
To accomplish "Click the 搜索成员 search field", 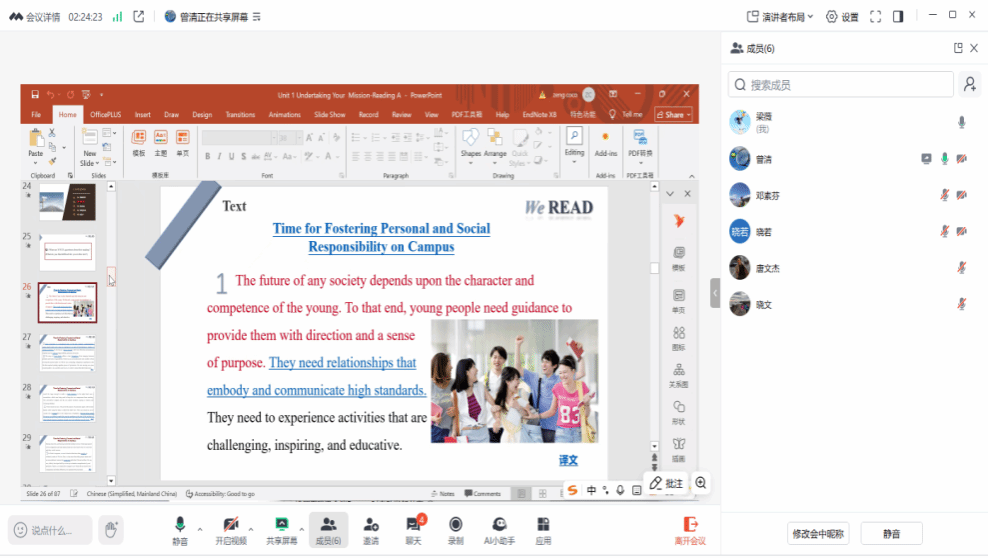I will click(840, 85).
